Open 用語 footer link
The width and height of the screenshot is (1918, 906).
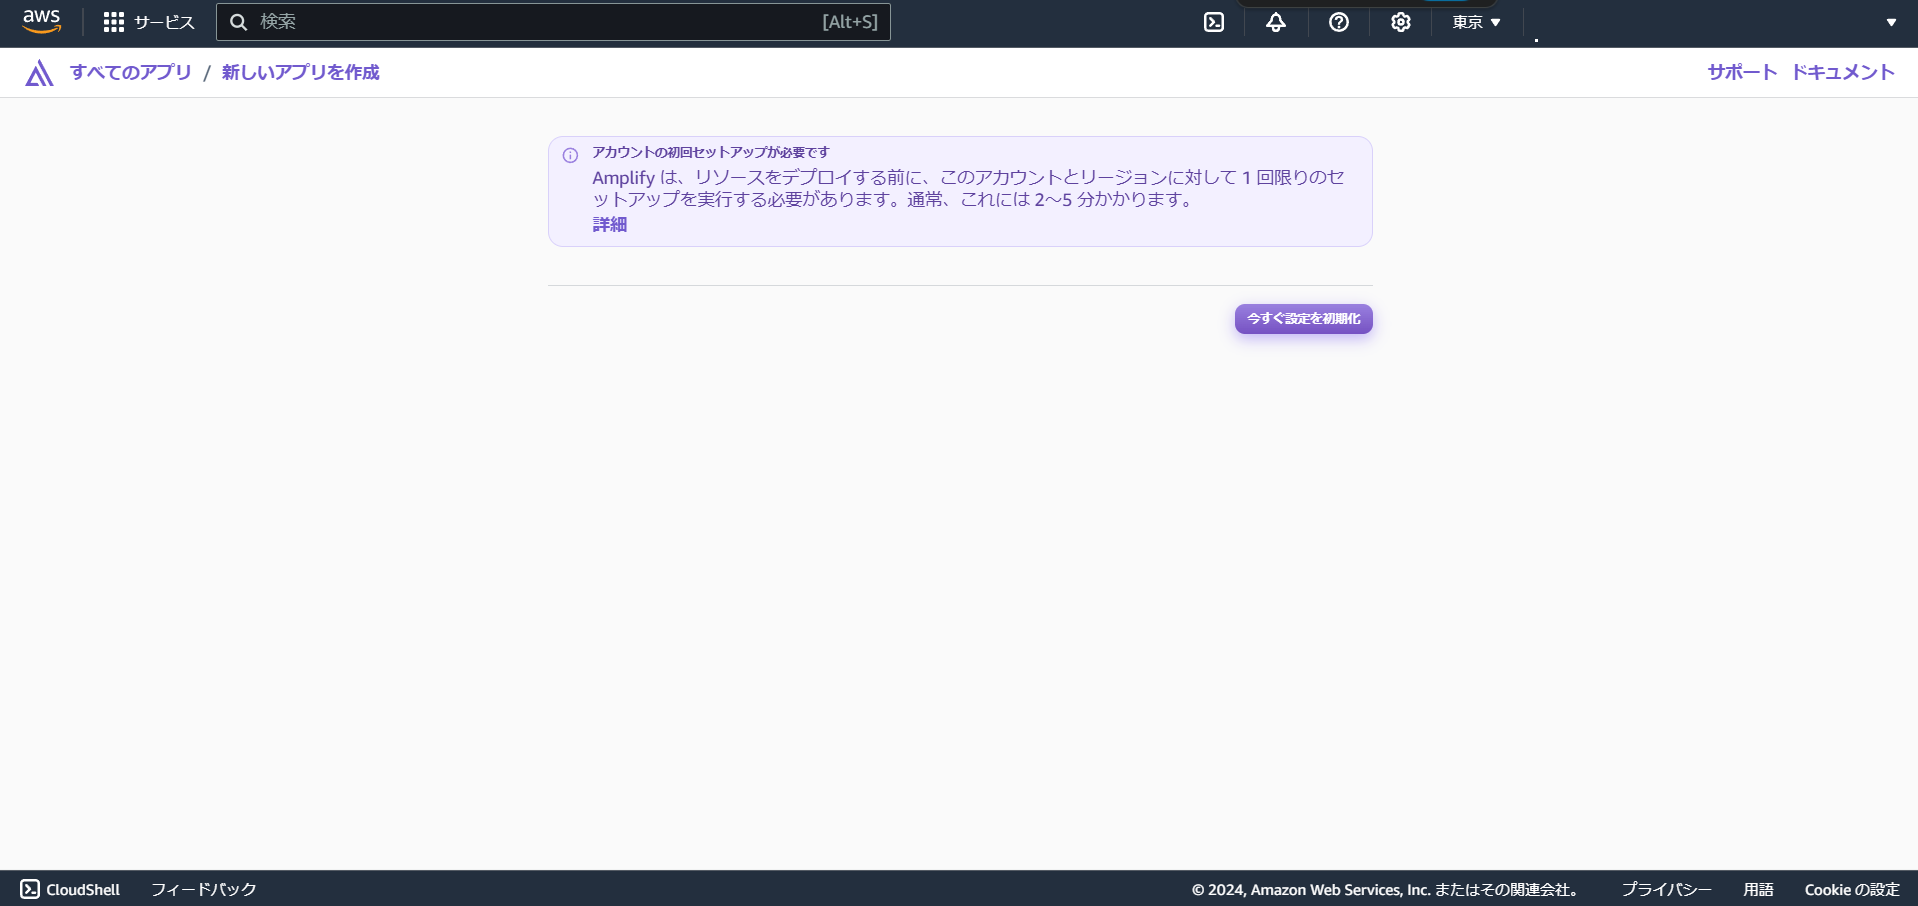(x=1758, y=889)
